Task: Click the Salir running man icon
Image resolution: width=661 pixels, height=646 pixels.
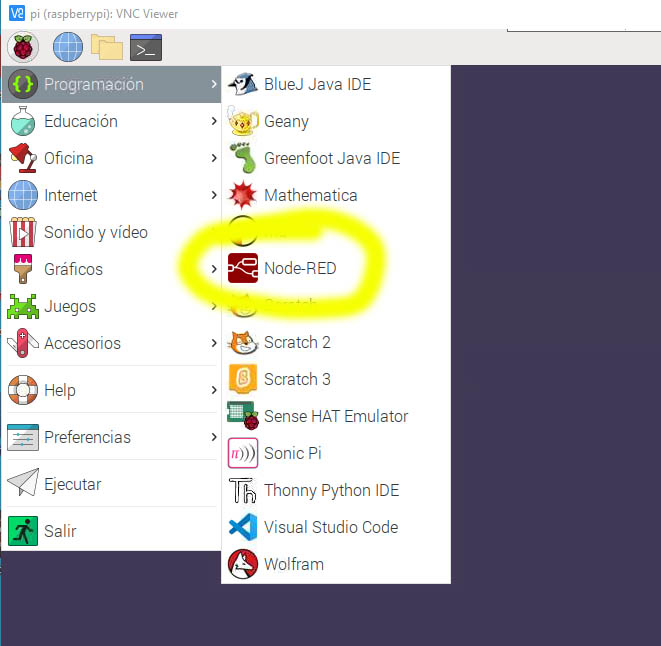Action: pos(23,531)
